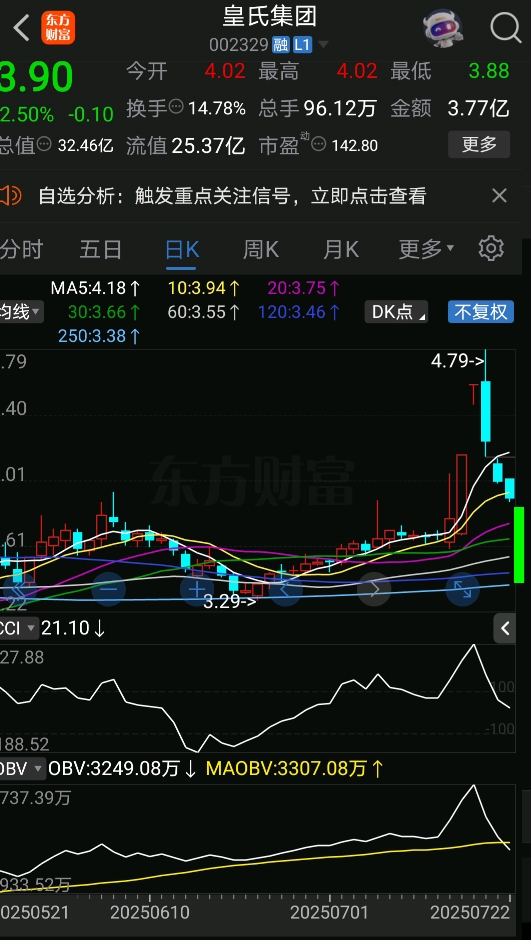Tap the 30:3.66 moving average label
Viewport: 531px width, 940px height.
click(104, 312)
